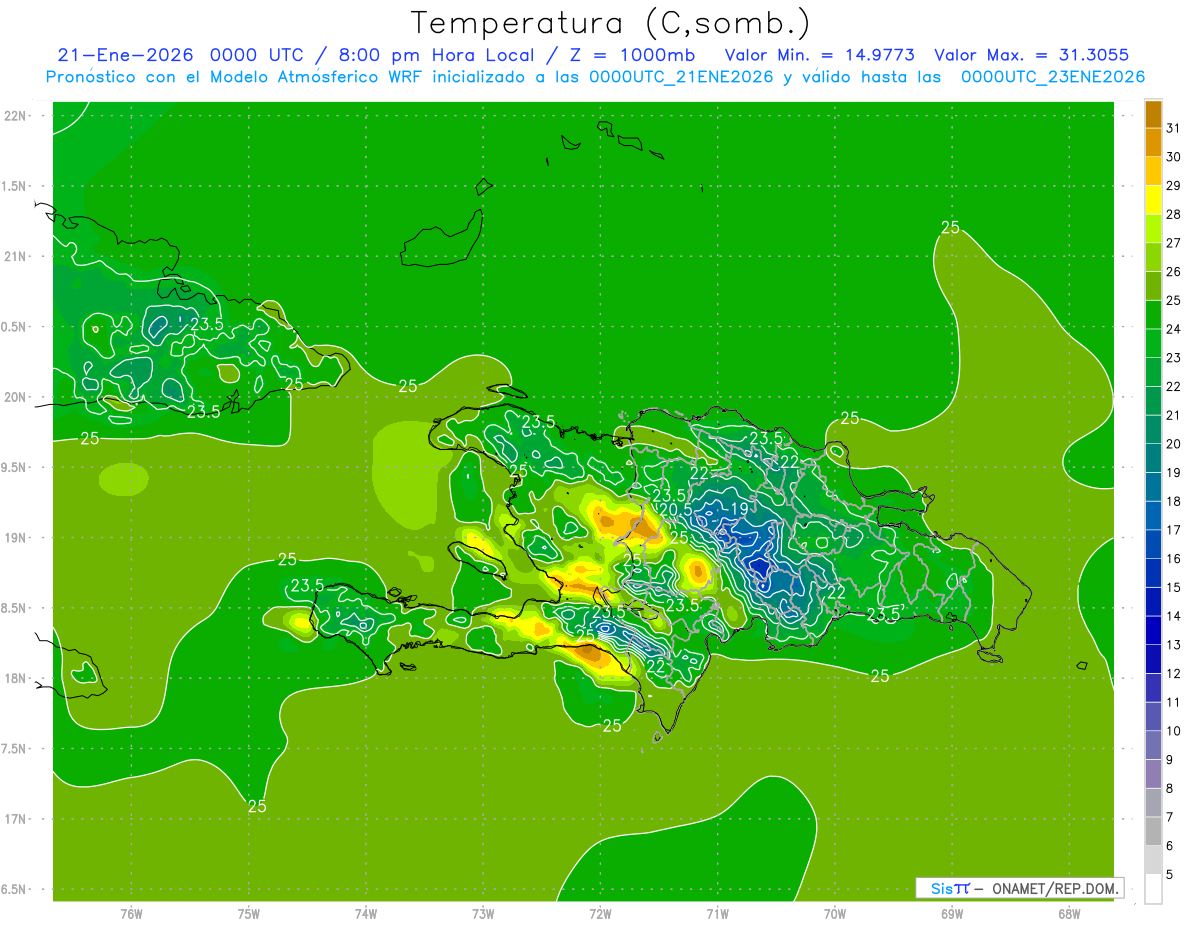Click the legend value '10'

(x=1173, y=731)
